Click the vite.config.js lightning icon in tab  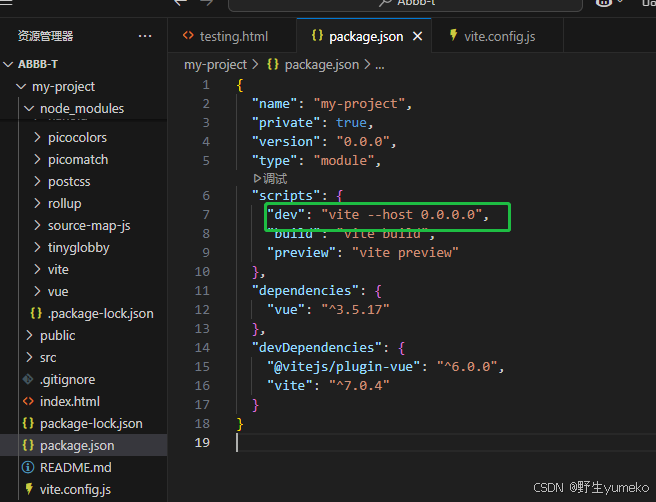coord(453,35)
